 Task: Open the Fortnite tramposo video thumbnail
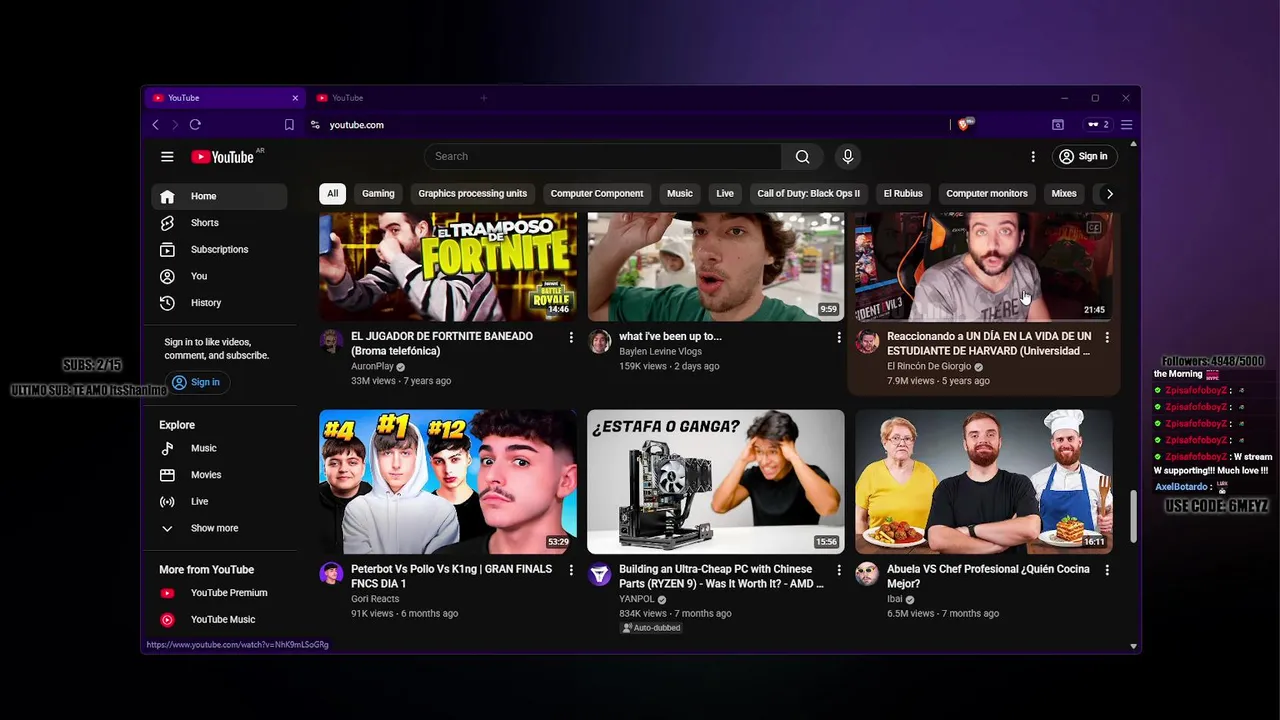tap(448, 266)
